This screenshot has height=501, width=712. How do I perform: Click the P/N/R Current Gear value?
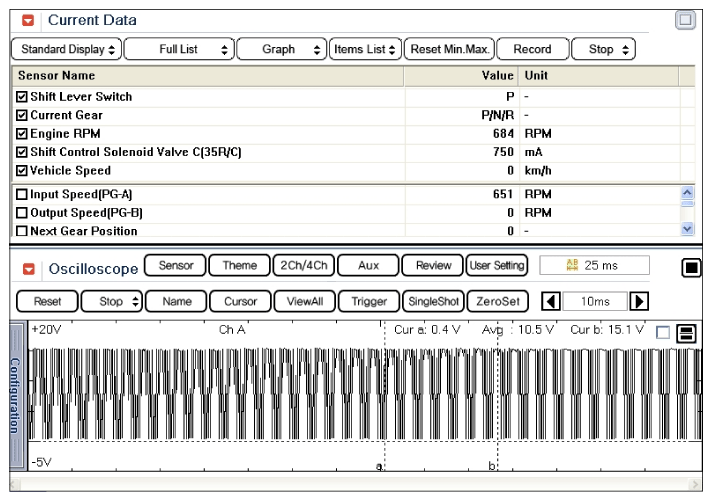pos(498,115)
